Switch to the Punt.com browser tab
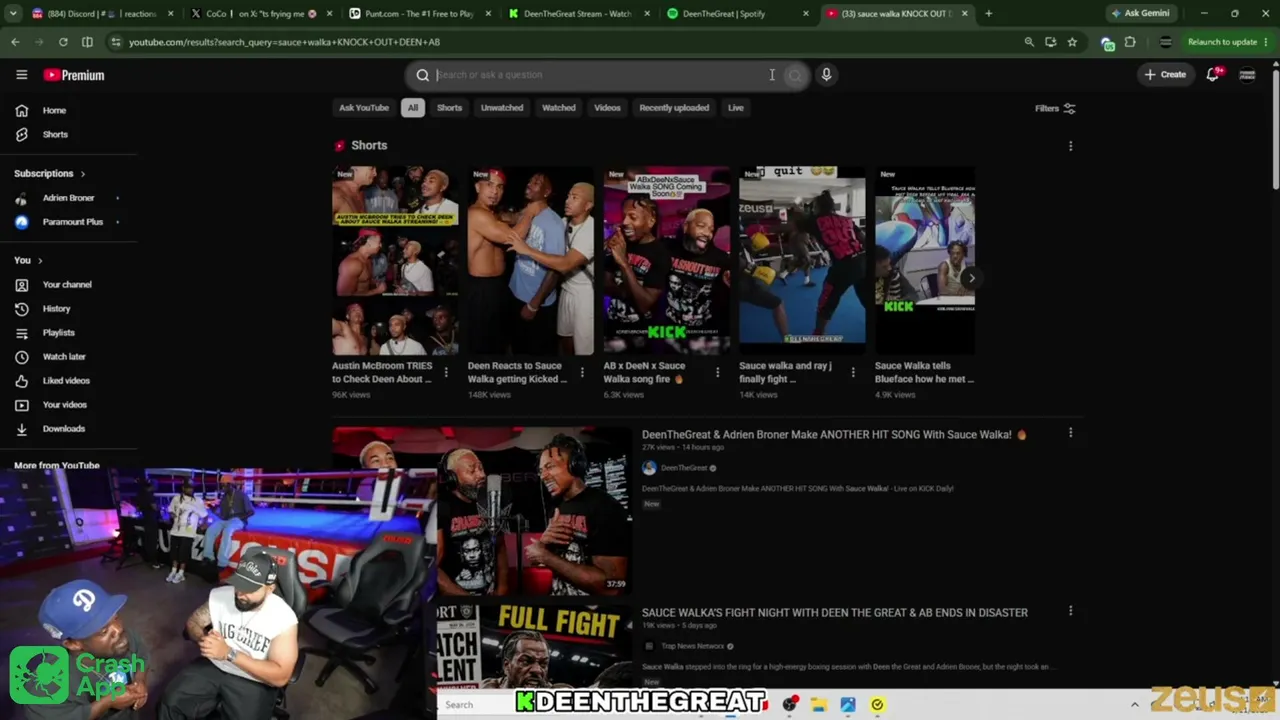The image size is (1280, 720). [418, 14]
